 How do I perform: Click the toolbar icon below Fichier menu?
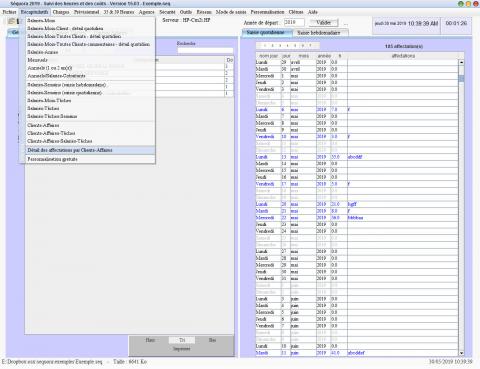(11, 21)
